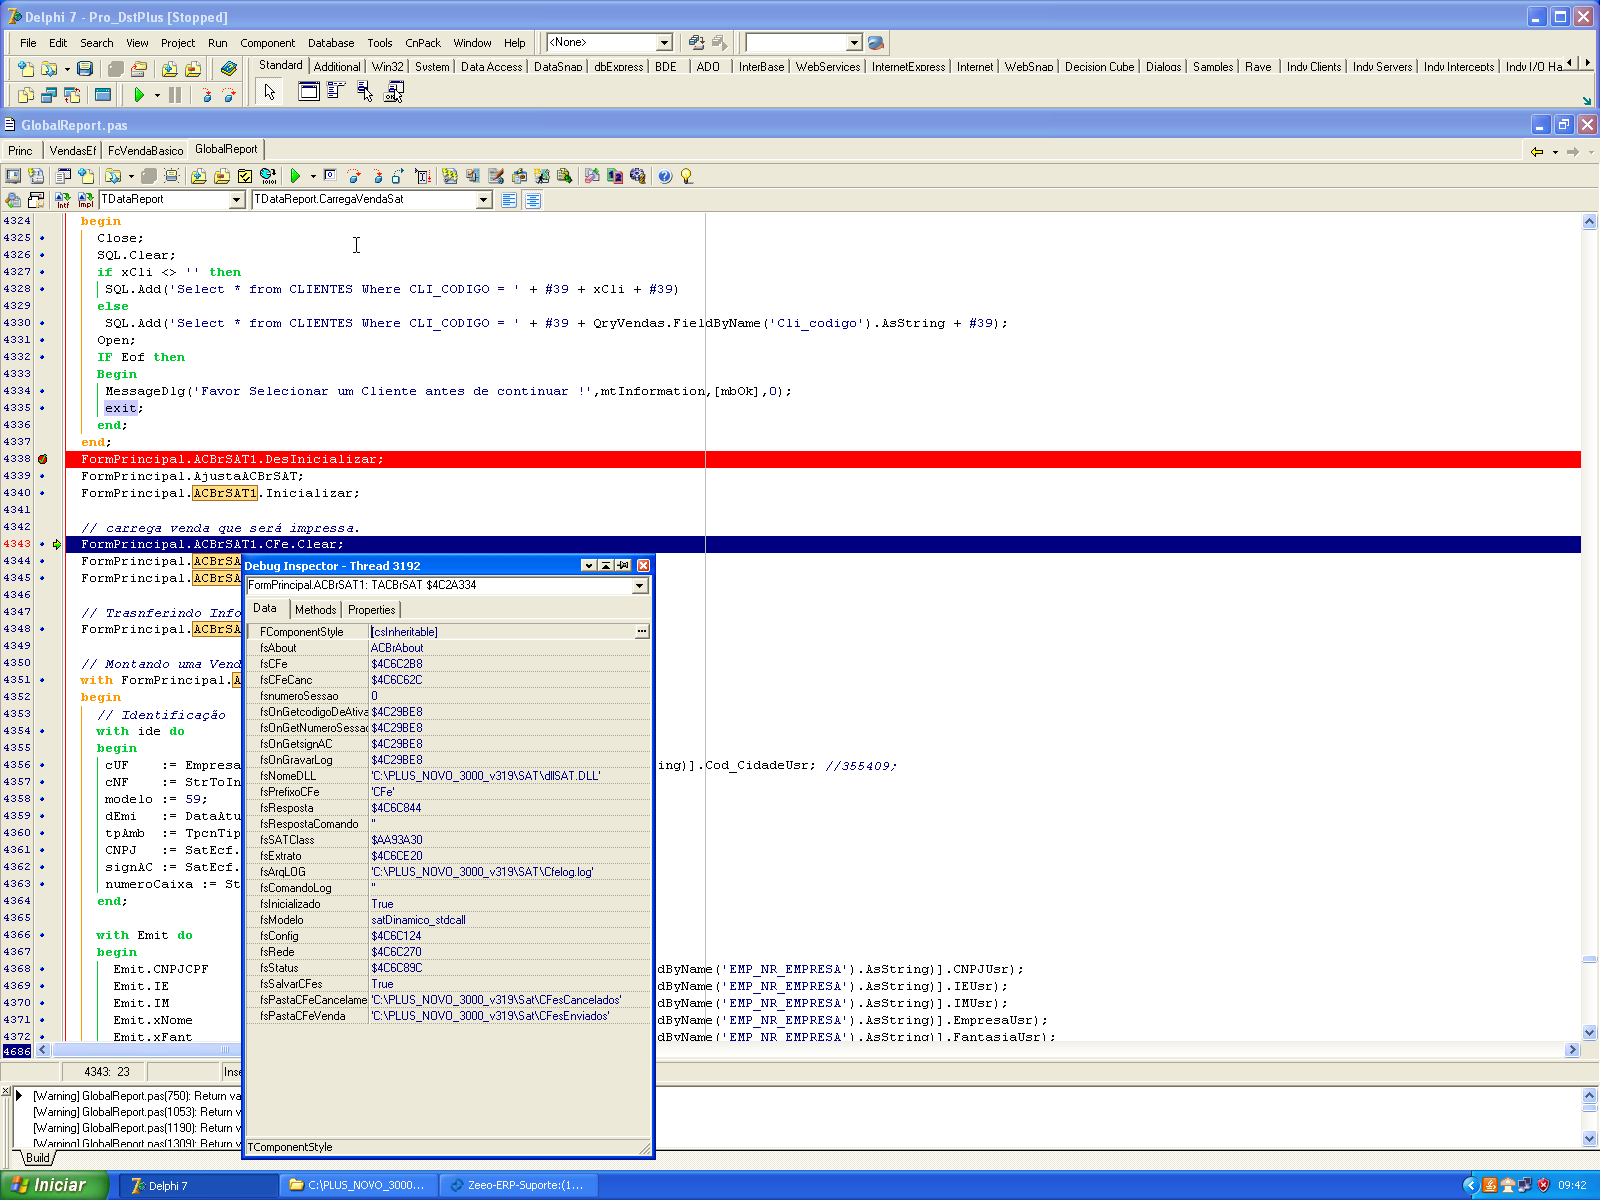Click the navigate back arrow in editor
The width and height of the screenshot is (1600, 1200).
(1537, 152)
